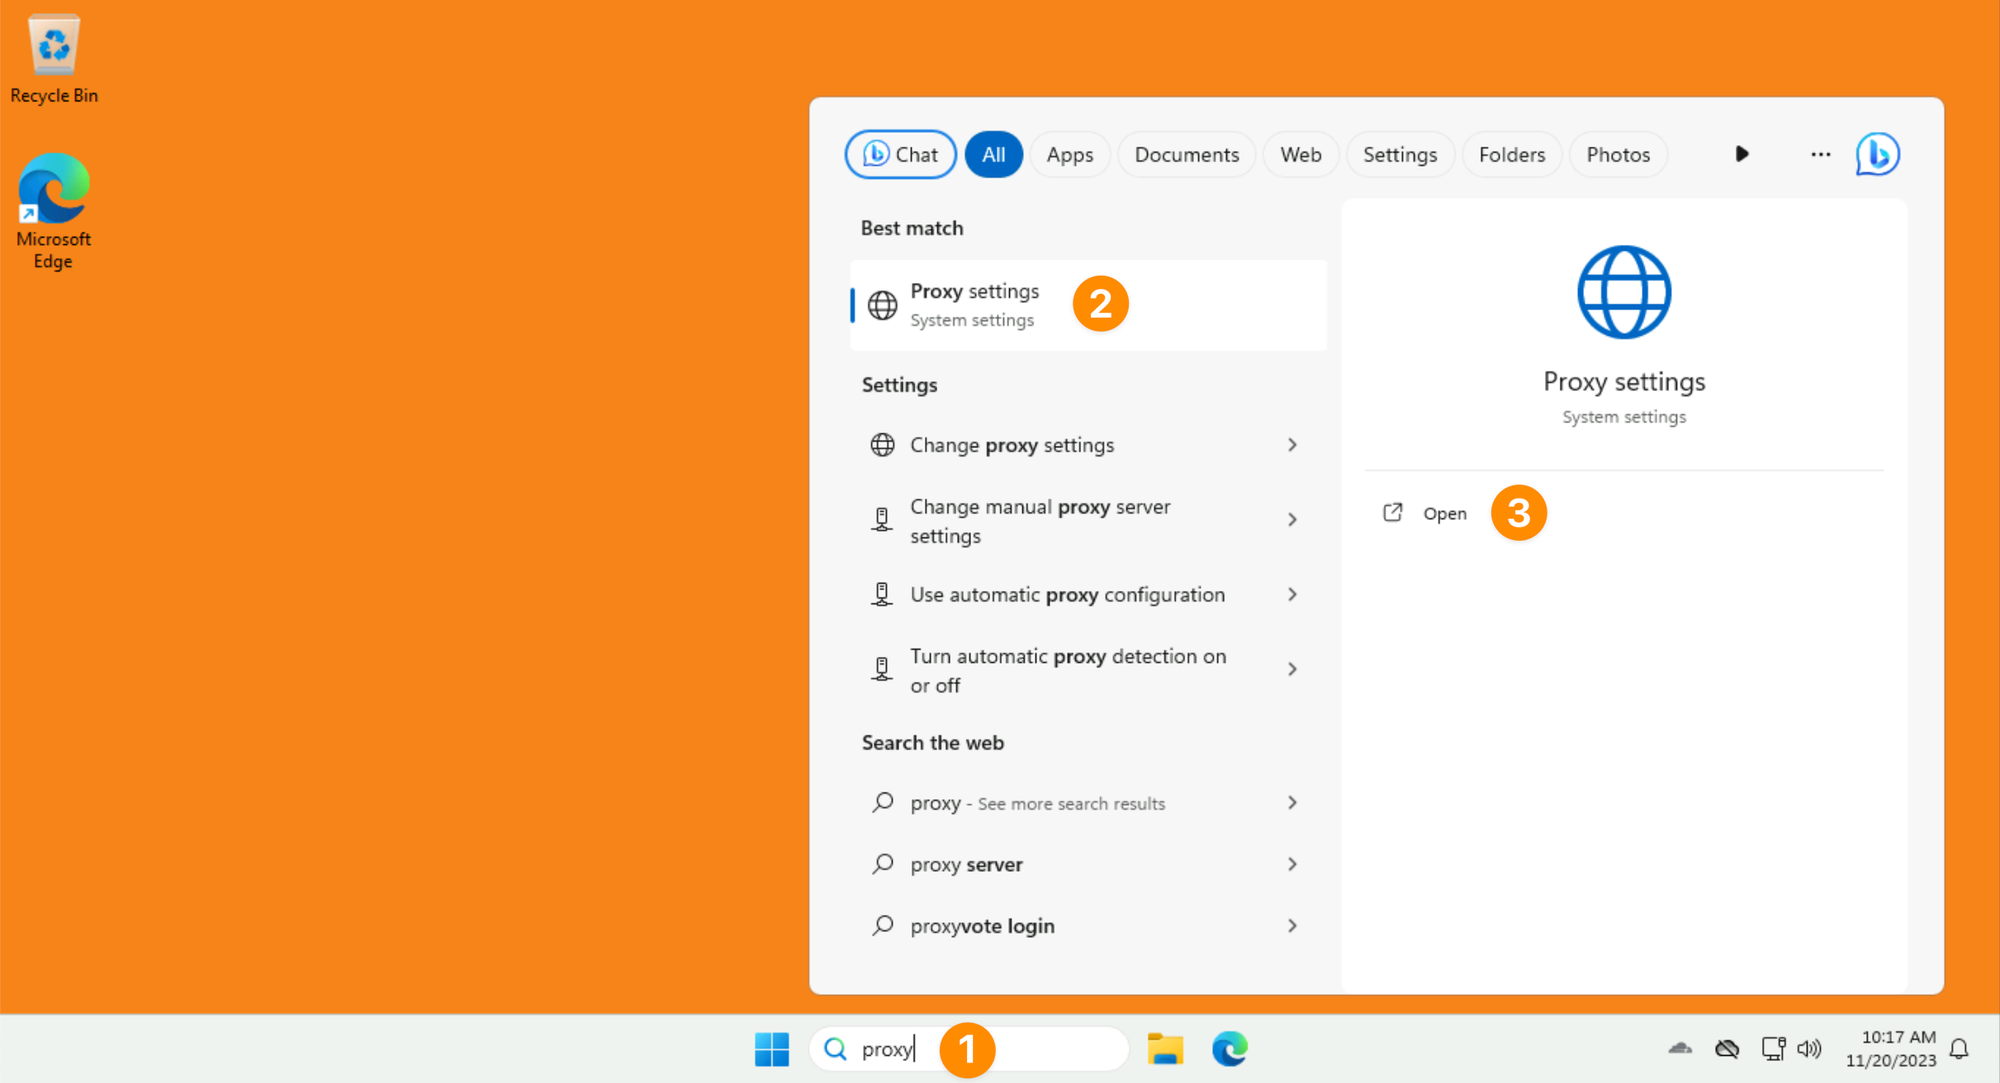Open the proxyvote login web suggestion

(x=982, y=926)
